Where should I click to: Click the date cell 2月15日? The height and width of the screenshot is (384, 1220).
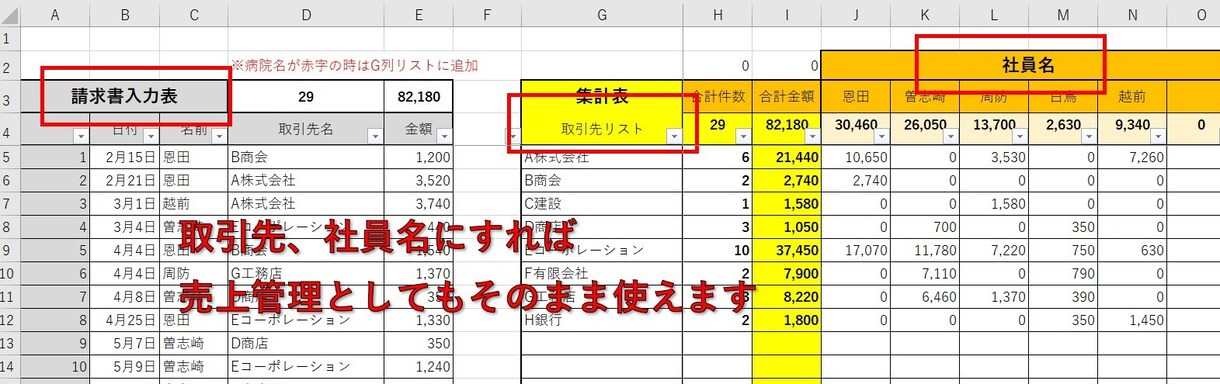pos(124,157)
